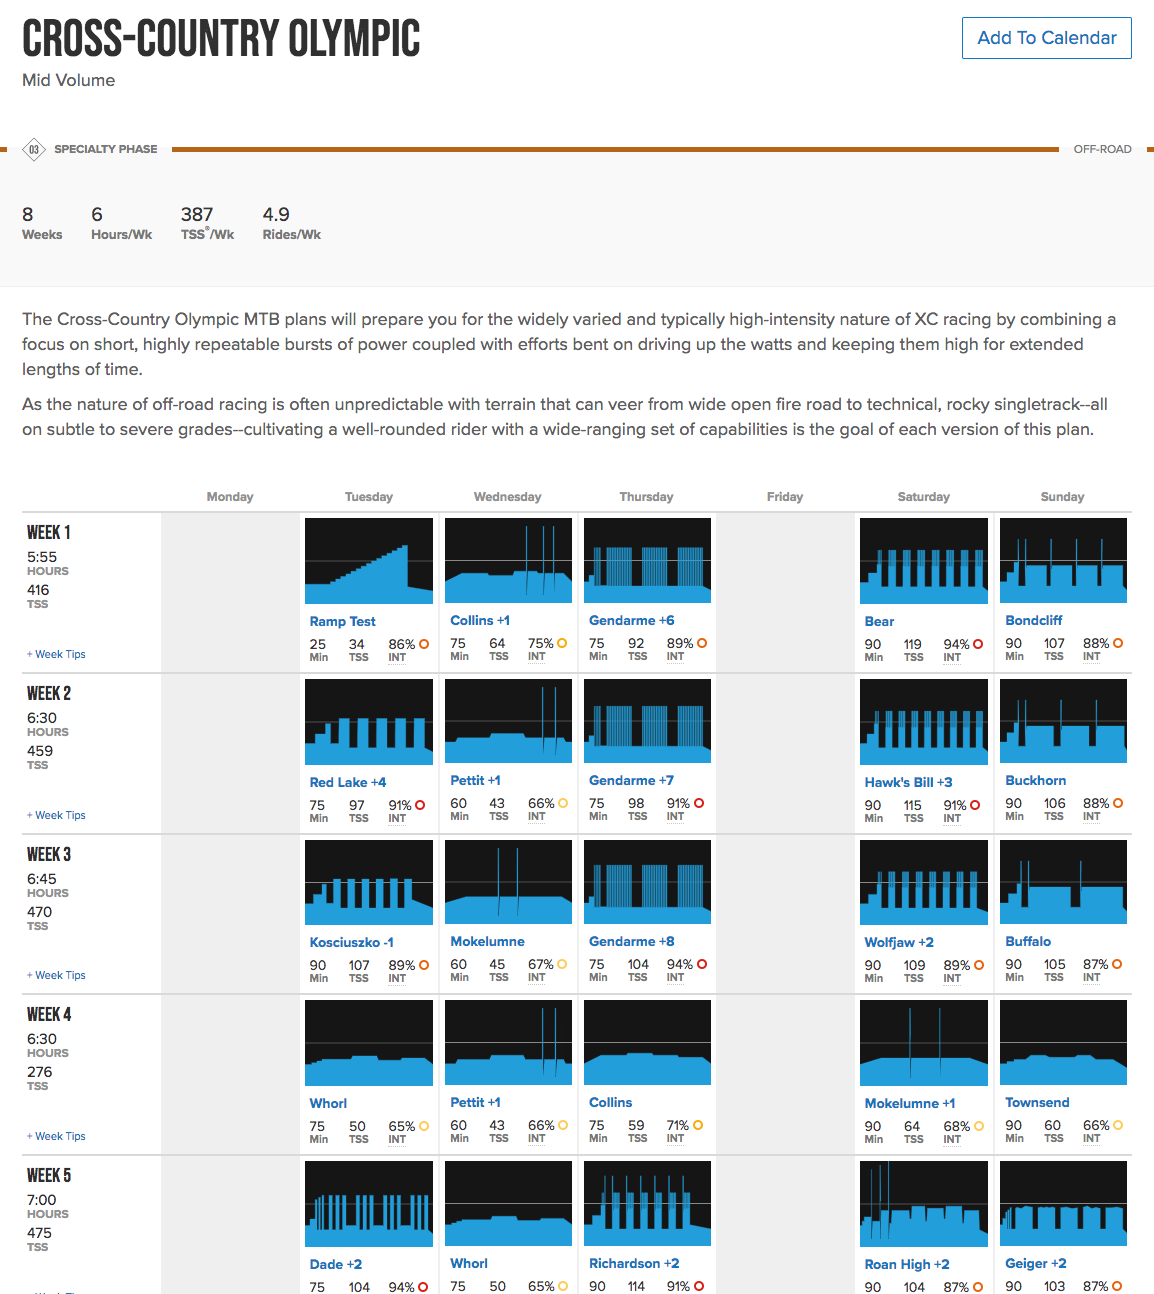Click the Collins +1 75% intensity circle icon
This screenshot has width=1154, height=1294.
tap(563, 643)
